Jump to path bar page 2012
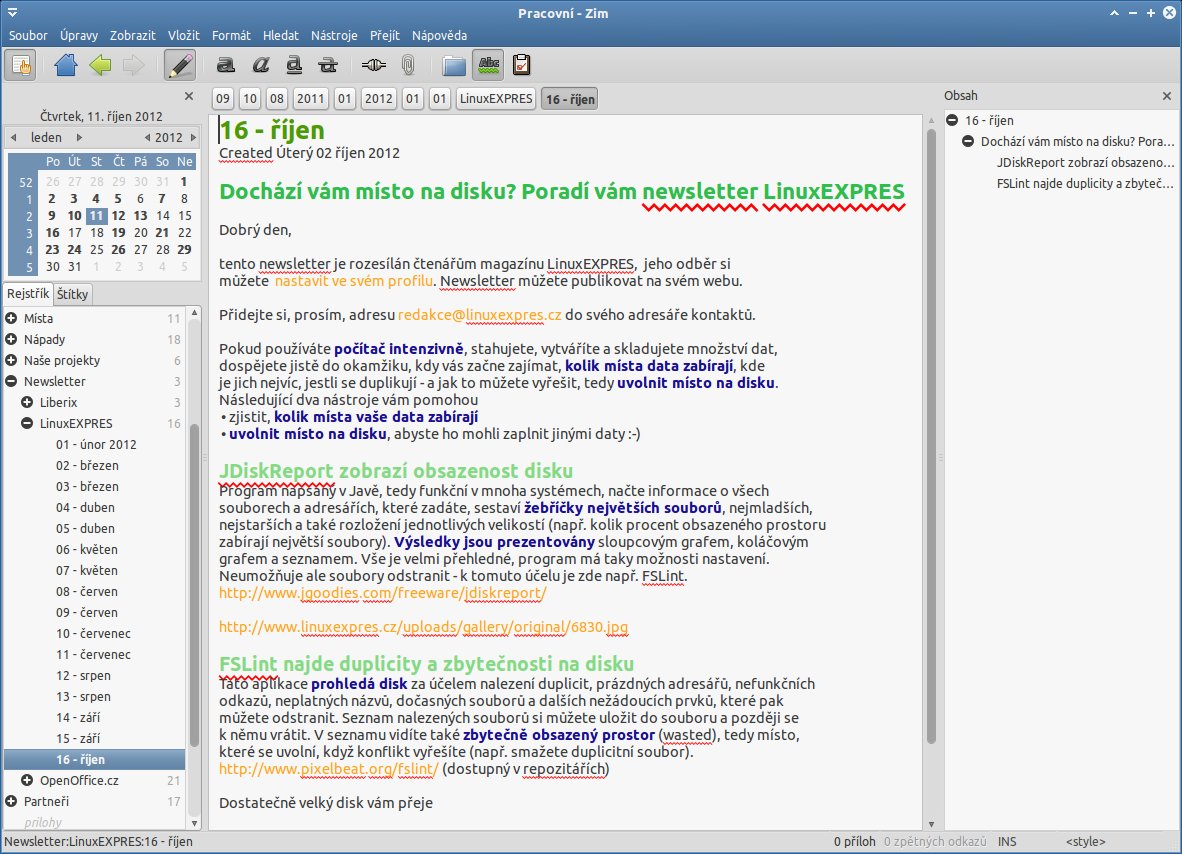The height and width of the screenshot is (854, 1182). (378, 99)
